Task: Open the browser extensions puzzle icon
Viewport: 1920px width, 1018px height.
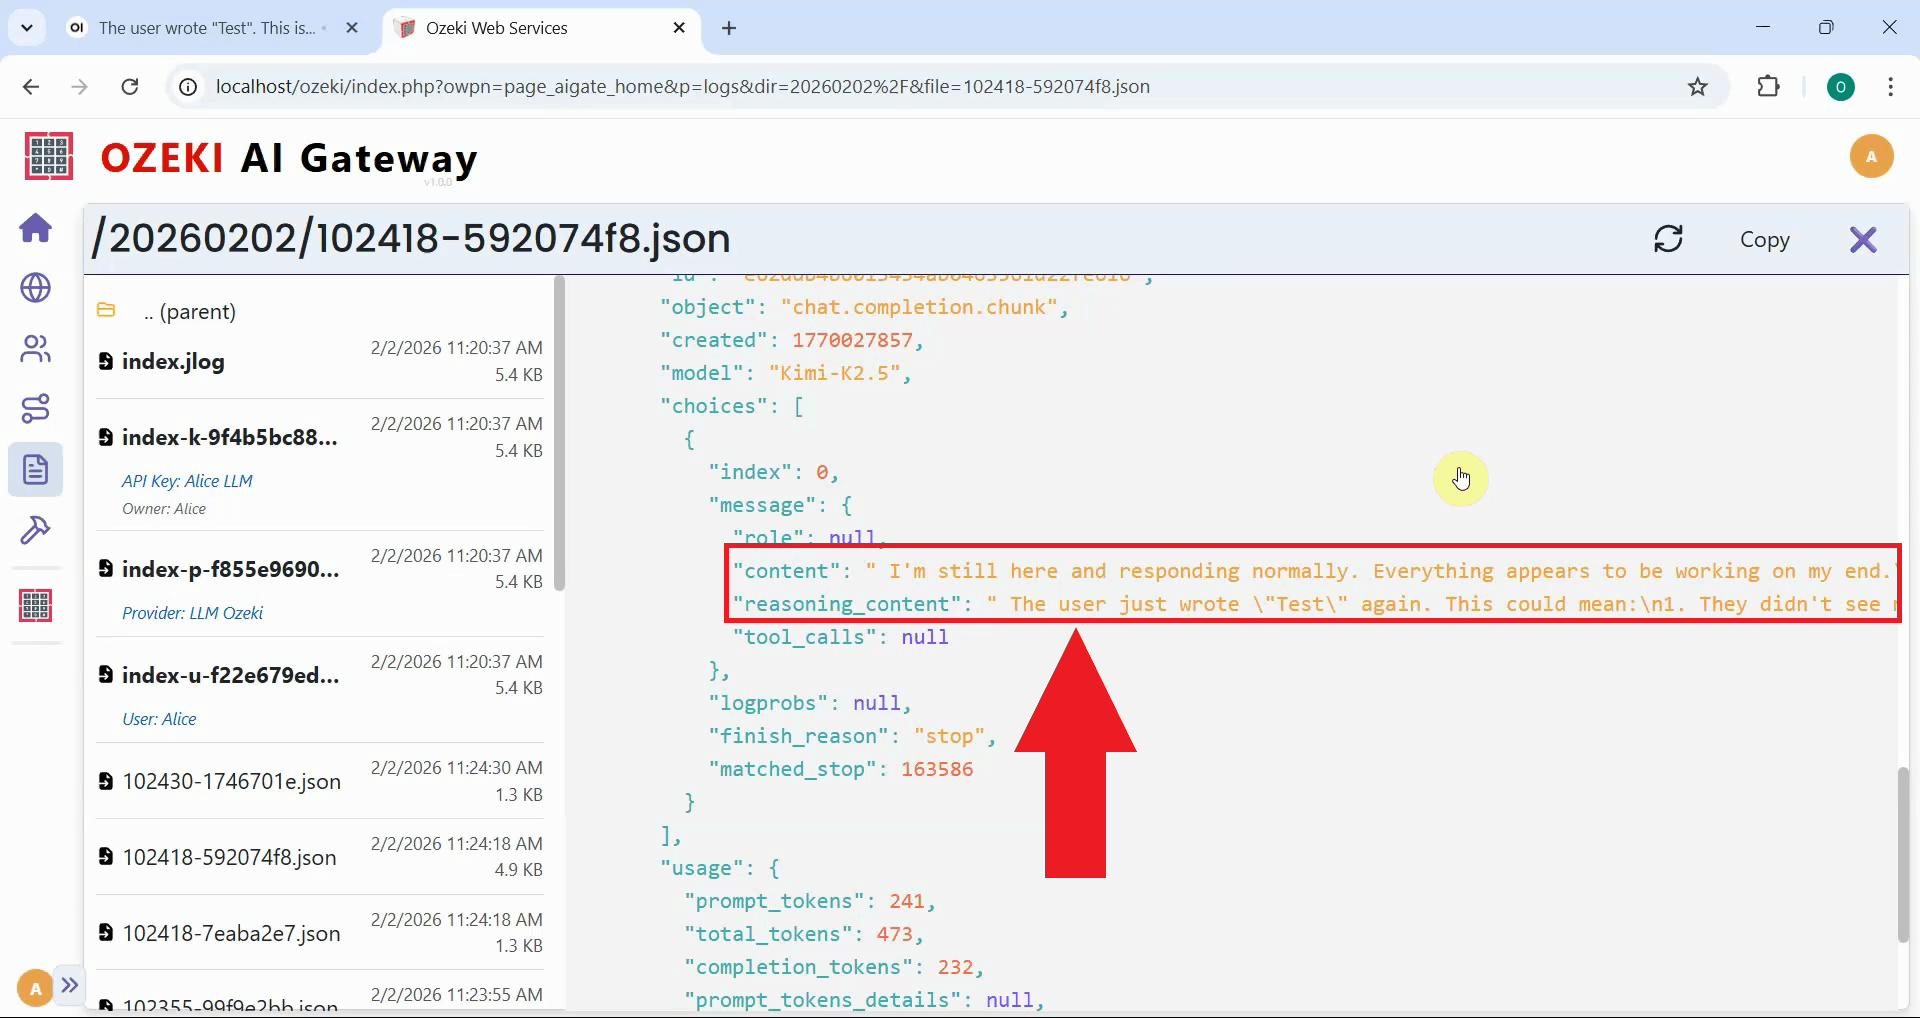Action: point(1768,87)
